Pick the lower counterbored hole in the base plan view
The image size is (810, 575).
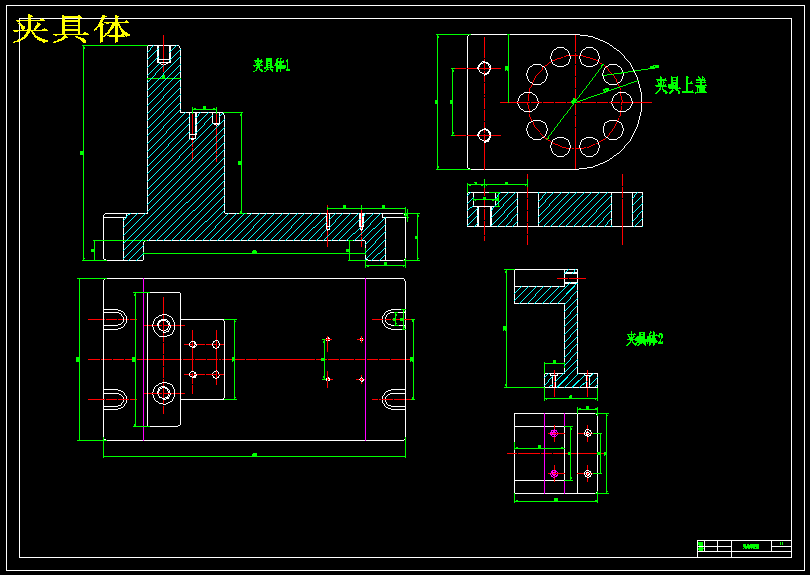pyautogui.click(x=164, y=394)
